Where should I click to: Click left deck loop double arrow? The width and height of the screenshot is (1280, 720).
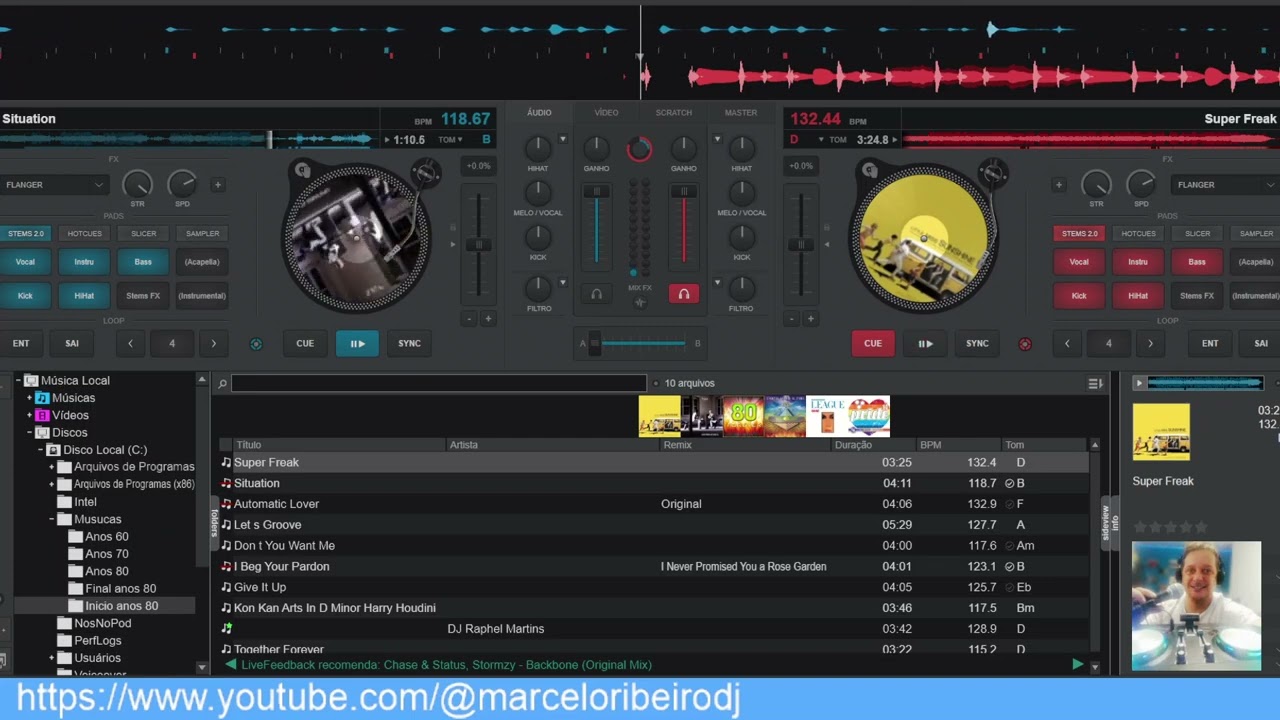pos(213,343)
